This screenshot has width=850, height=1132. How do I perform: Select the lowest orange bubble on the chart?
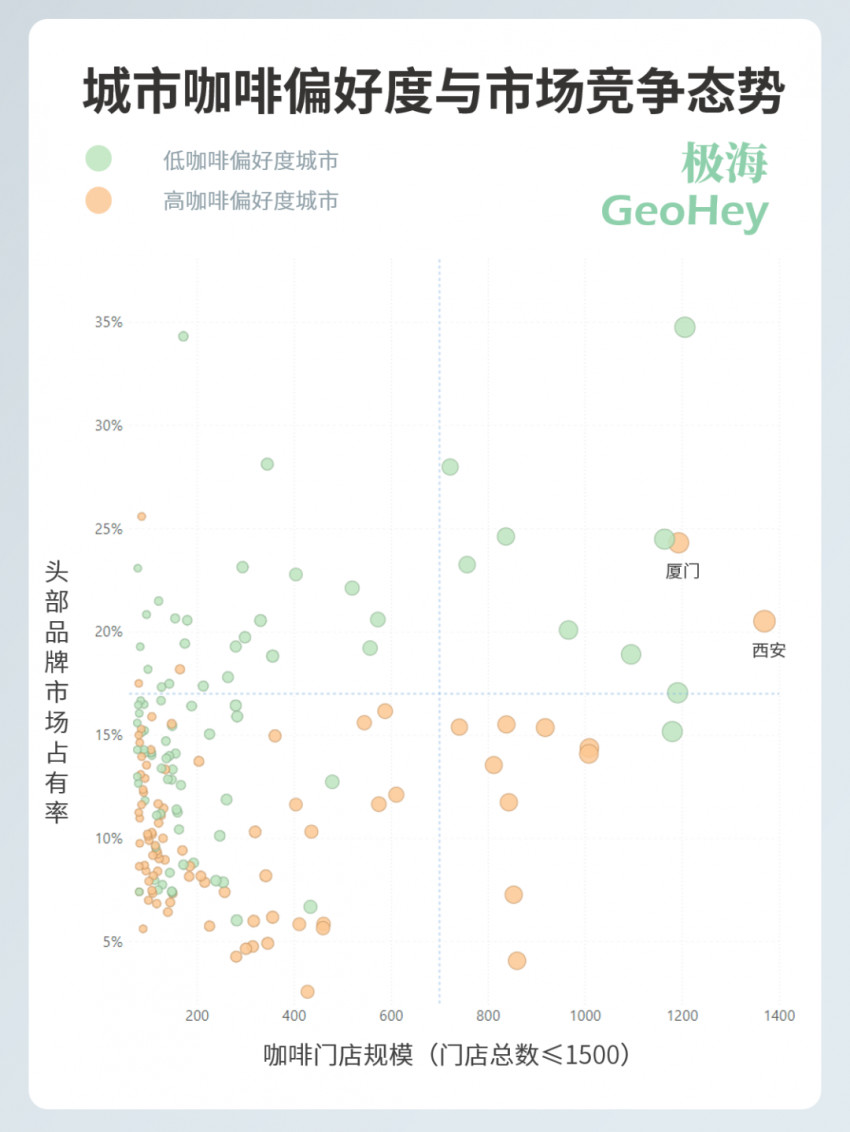tap(307, 992)
